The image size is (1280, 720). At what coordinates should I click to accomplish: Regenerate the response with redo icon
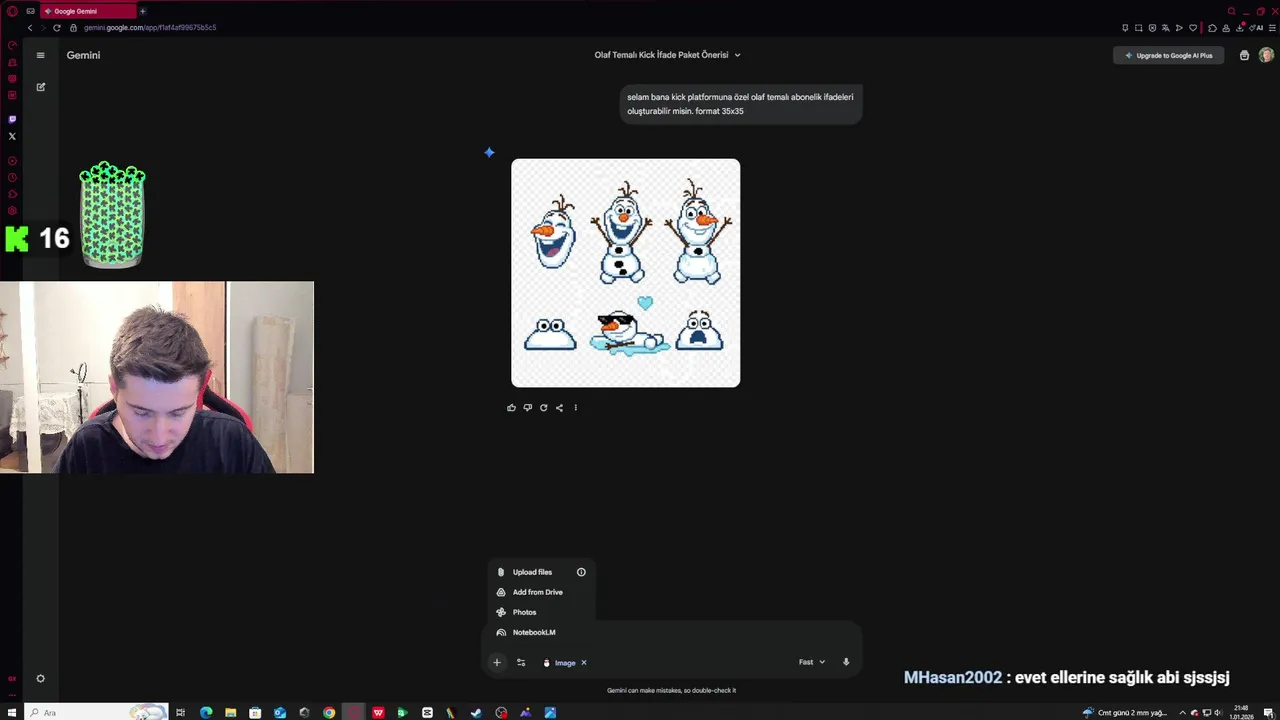pyautogui.click(x=543, y=407)
